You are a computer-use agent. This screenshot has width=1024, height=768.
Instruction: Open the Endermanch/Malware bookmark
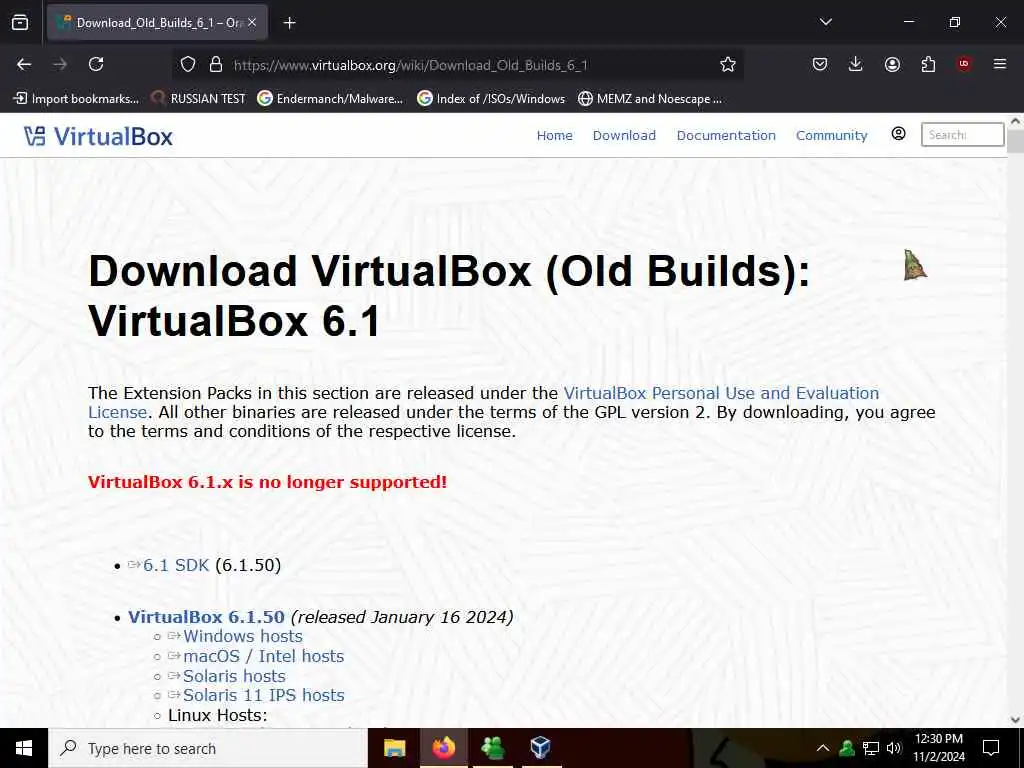(x=330, y=99)
